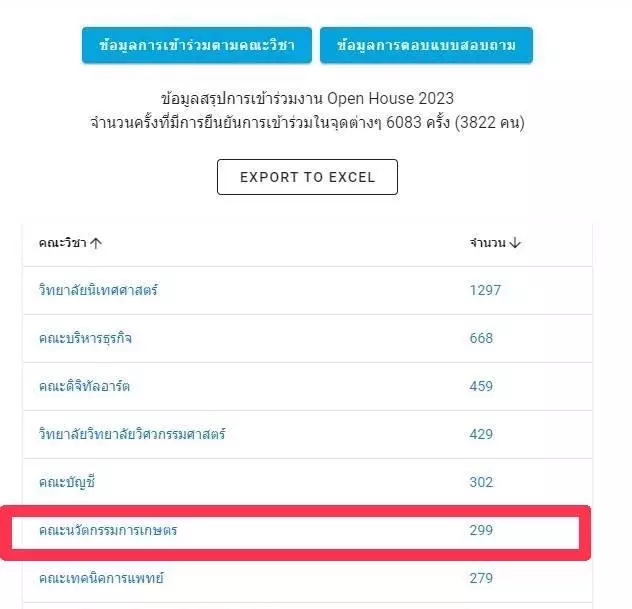Sort table by คณะวิชา column header
Image resolution: width=632 pixels, height=609 pixels.
(62, 243)
